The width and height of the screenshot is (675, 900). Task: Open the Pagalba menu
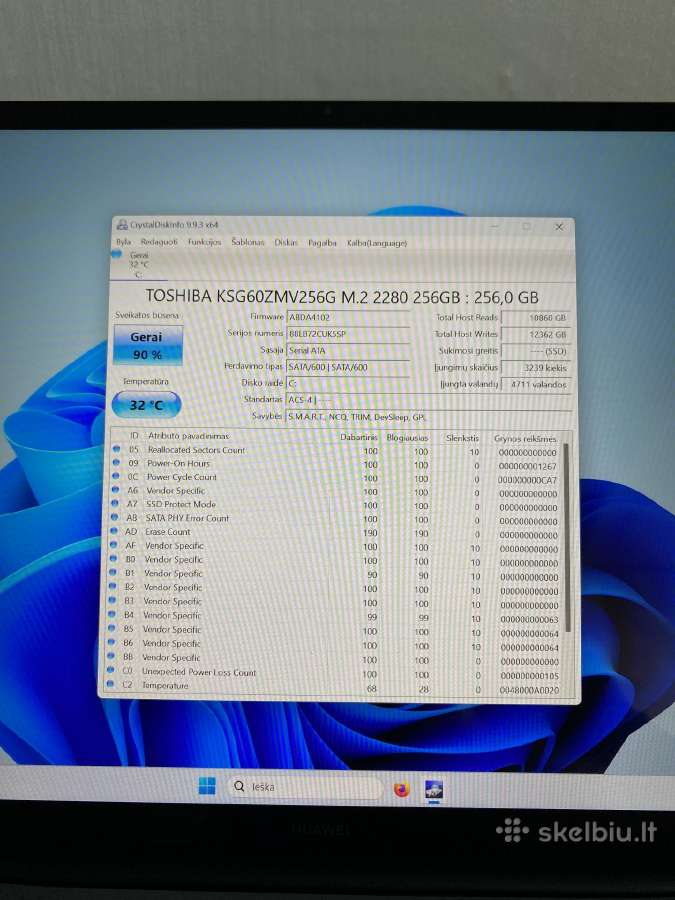[322, 243]
